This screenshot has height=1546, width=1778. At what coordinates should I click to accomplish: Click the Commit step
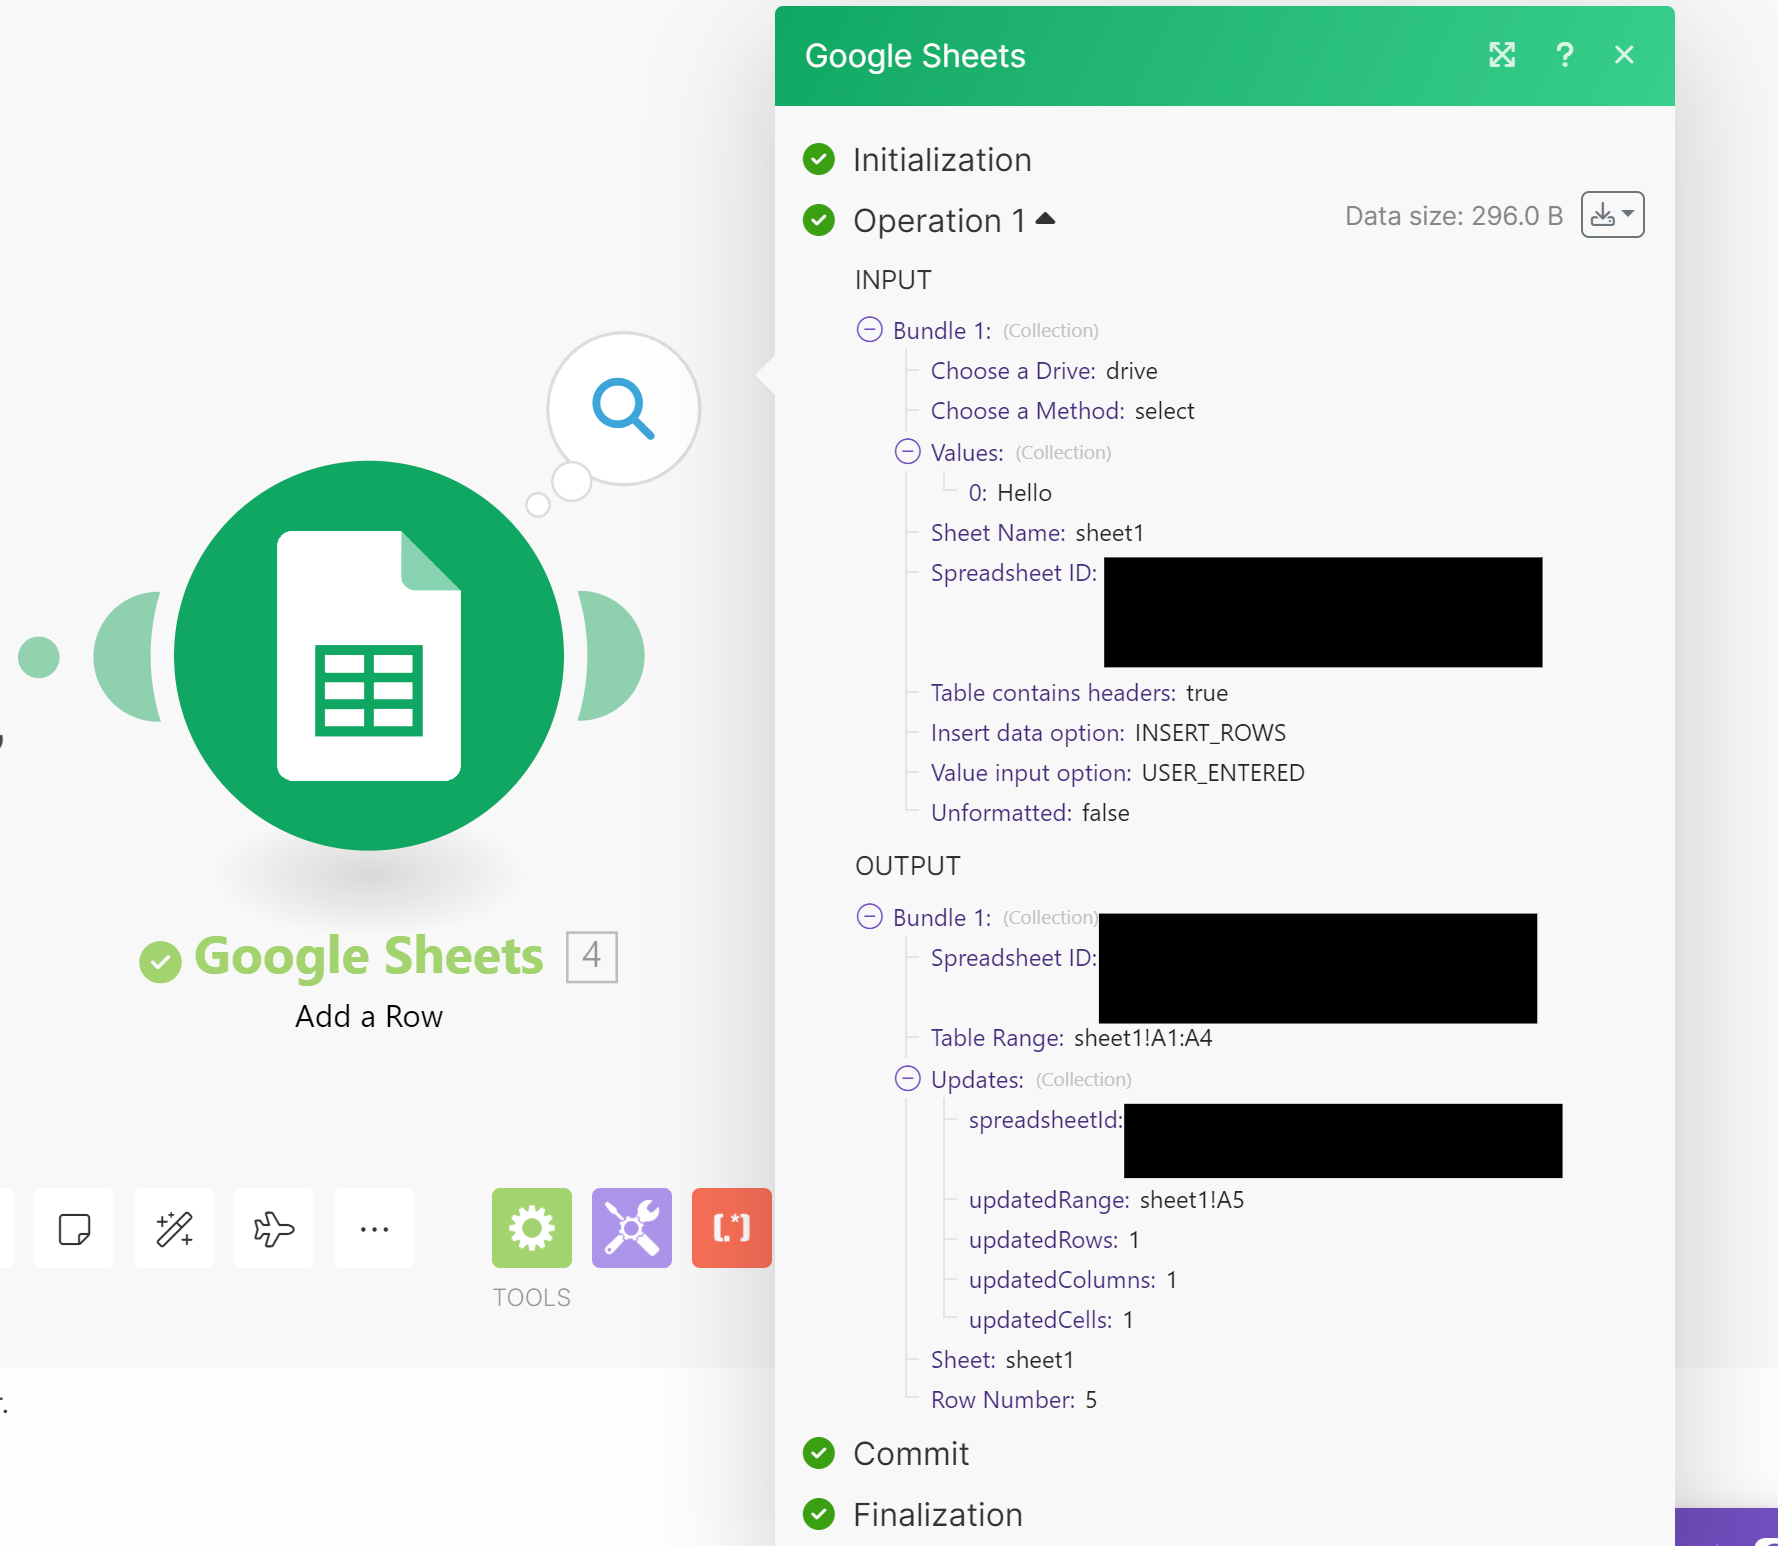point(911,1454)
